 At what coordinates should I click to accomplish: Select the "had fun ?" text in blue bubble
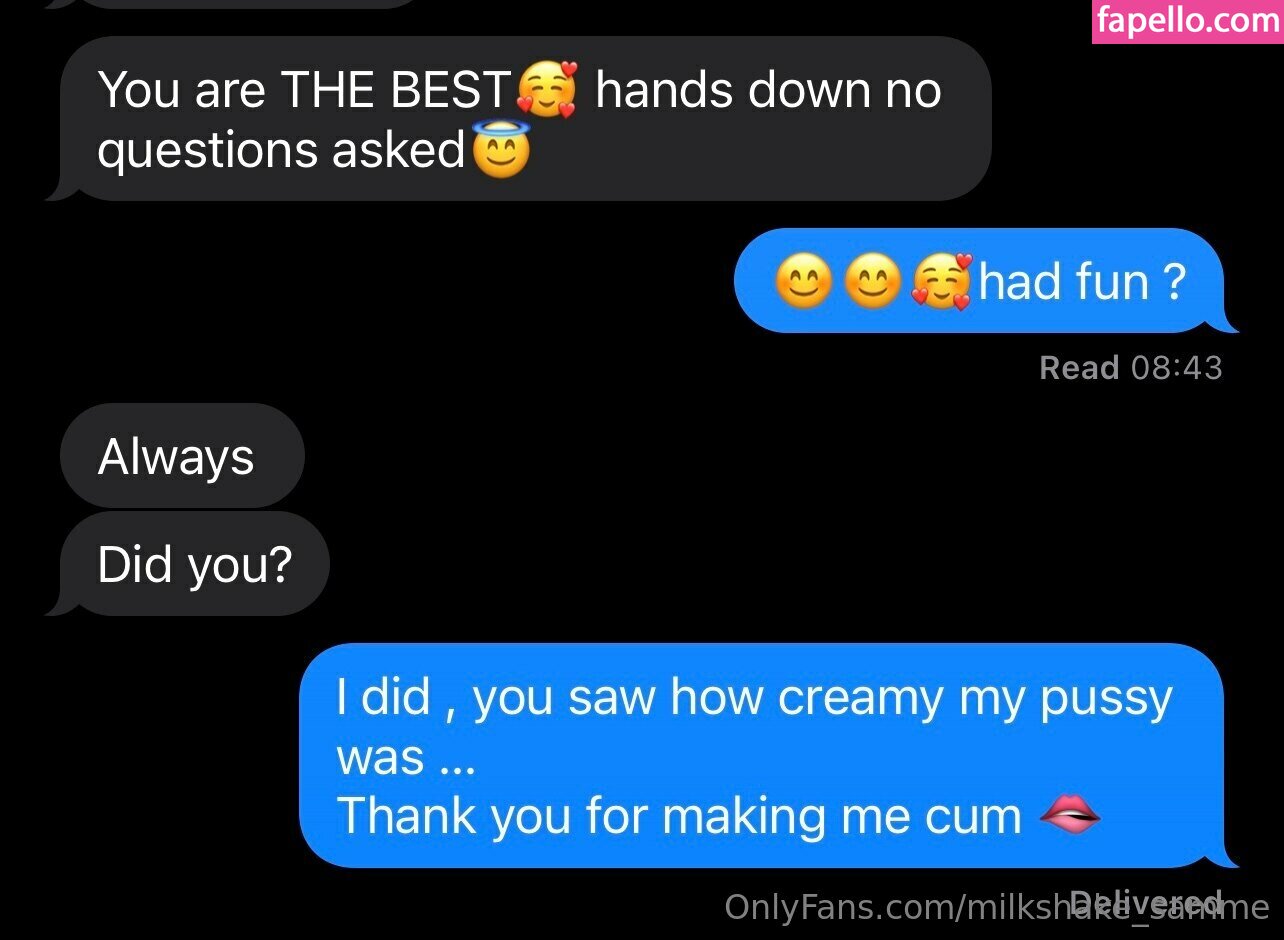(1082, 281)
